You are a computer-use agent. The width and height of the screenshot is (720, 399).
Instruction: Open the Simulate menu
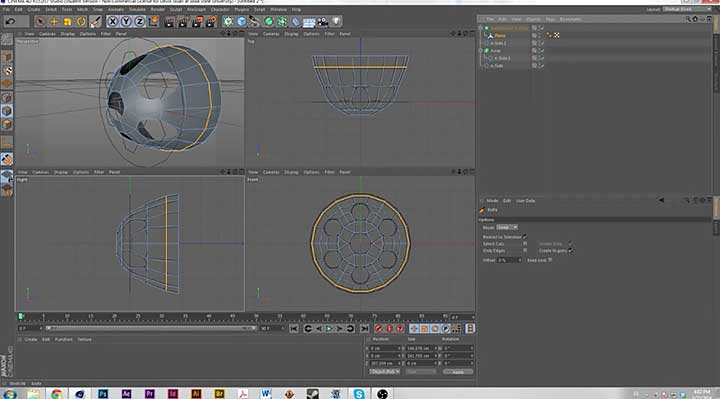[137, 9]
